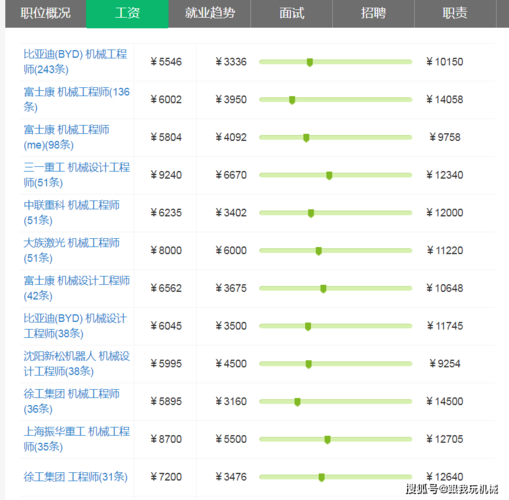
Task: Click the maximum salary ¥11220
Action: tap(445, 250)
